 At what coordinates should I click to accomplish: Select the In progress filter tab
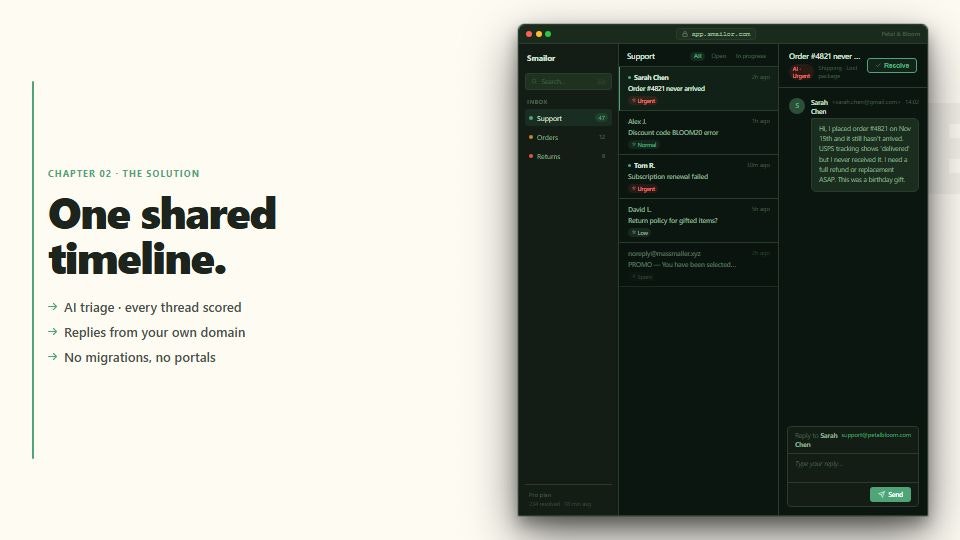[751, 56]
